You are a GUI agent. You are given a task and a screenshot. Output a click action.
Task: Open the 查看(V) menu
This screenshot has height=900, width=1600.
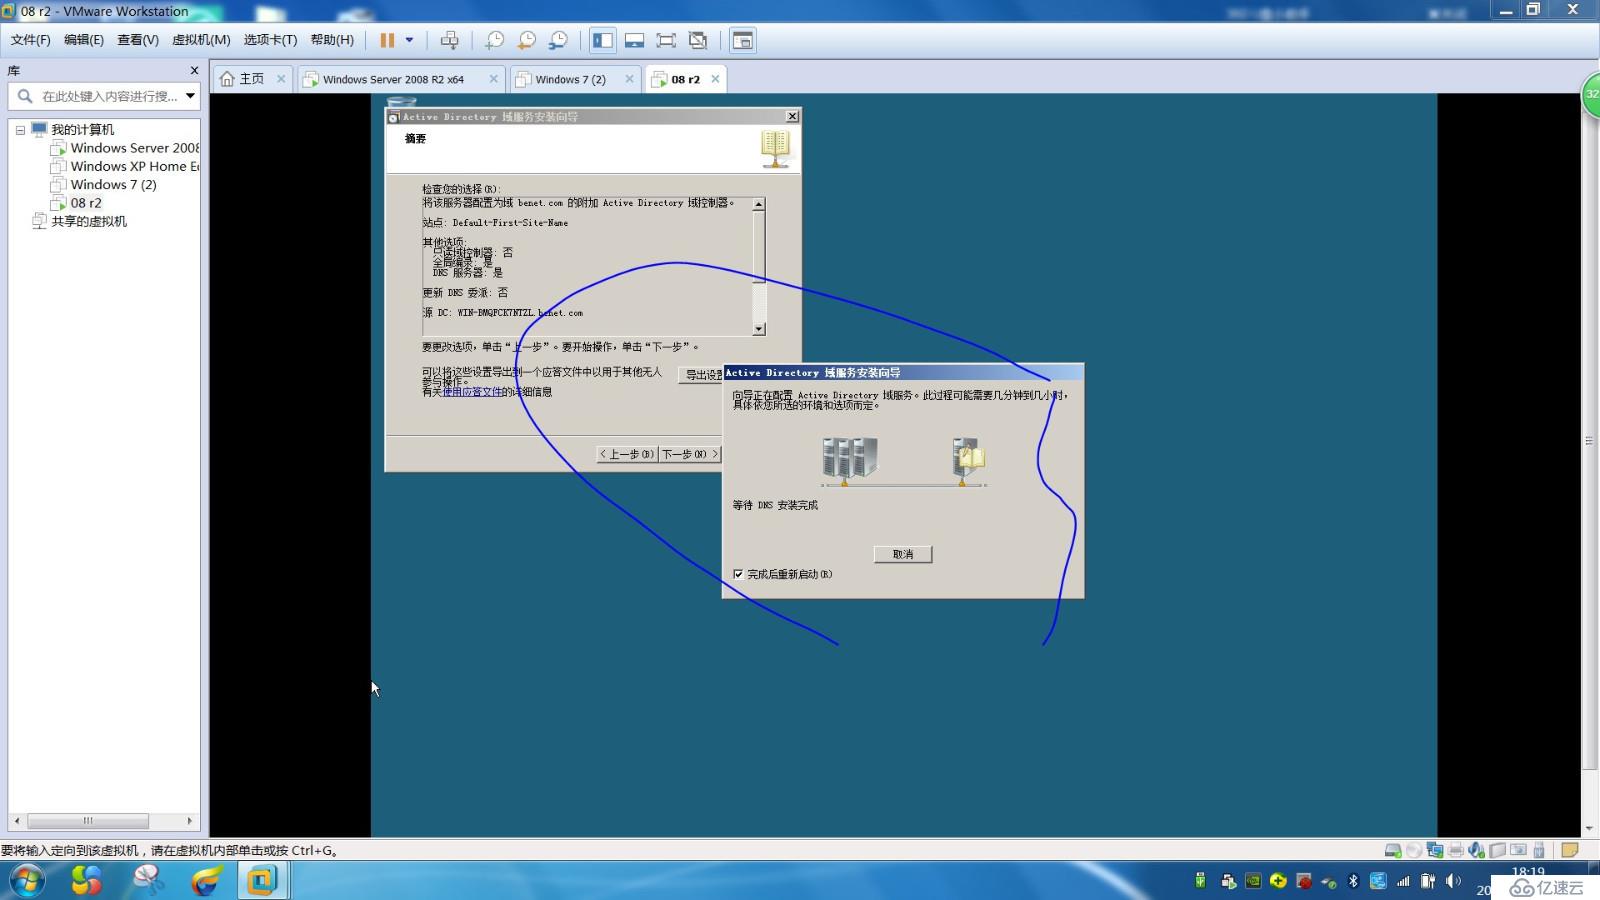point(137,40)
